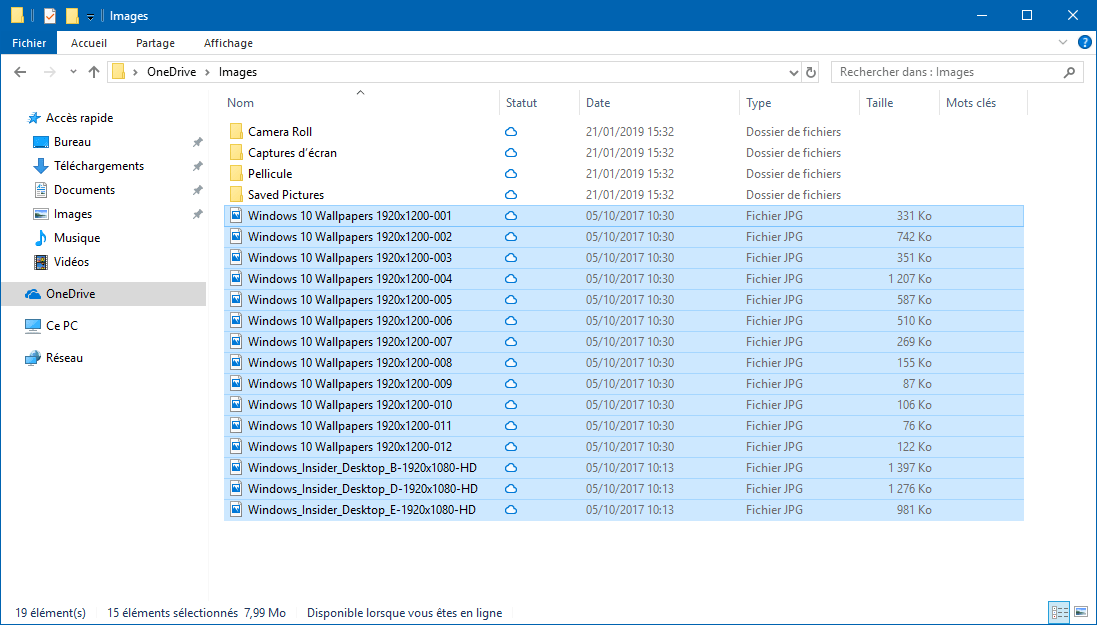1097x625 pixels.
Task: Switch to details view icon in status bar
Action: (1059, 612)
